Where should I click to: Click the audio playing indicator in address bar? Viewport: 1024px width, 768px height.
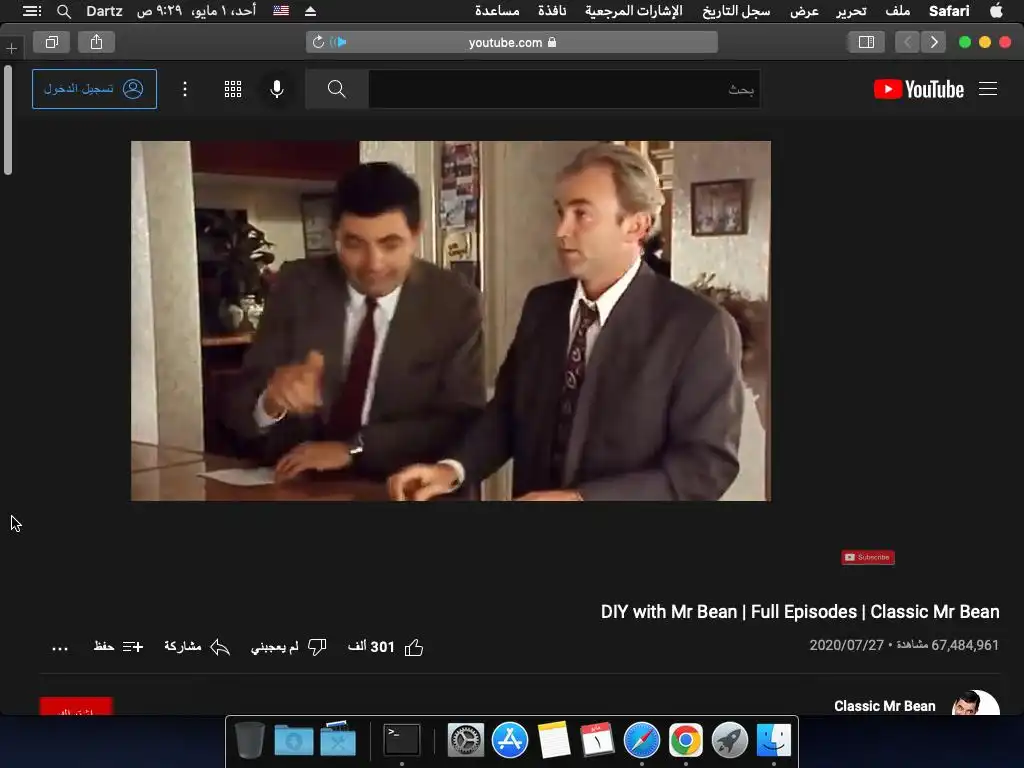338,42
